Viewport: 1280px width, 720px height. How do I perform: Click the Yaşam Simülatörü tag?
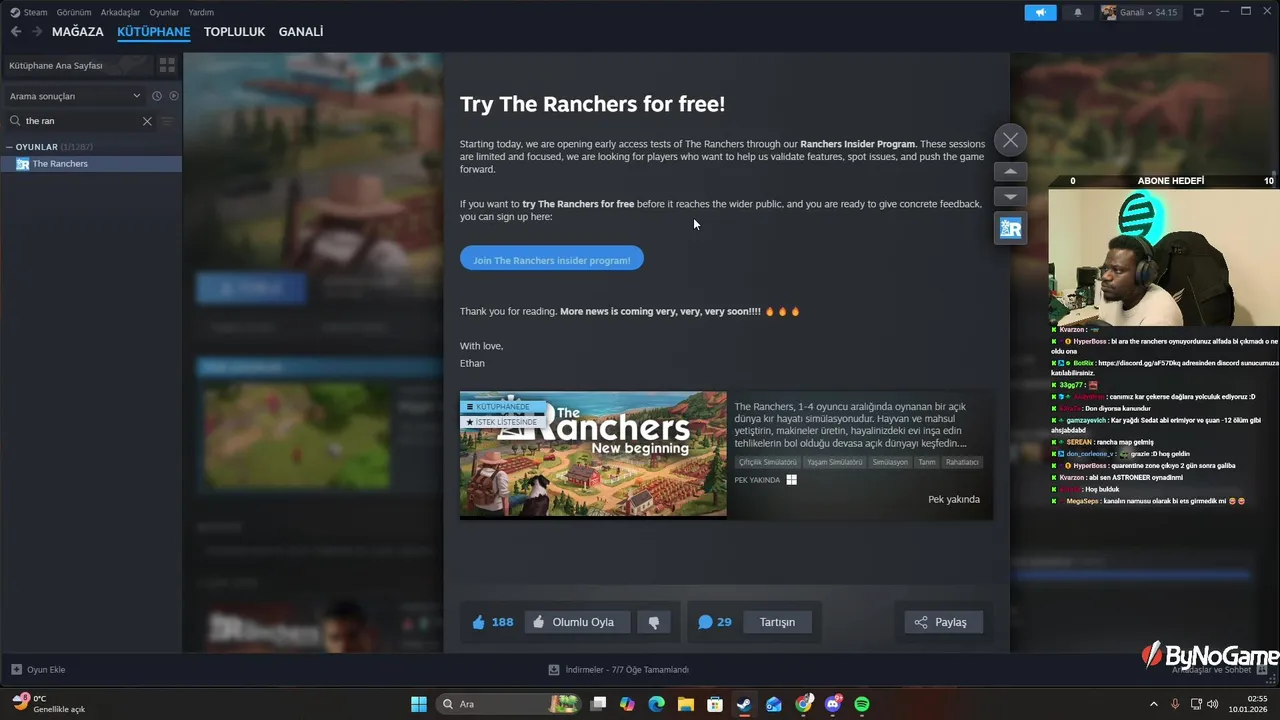[835, 462]
